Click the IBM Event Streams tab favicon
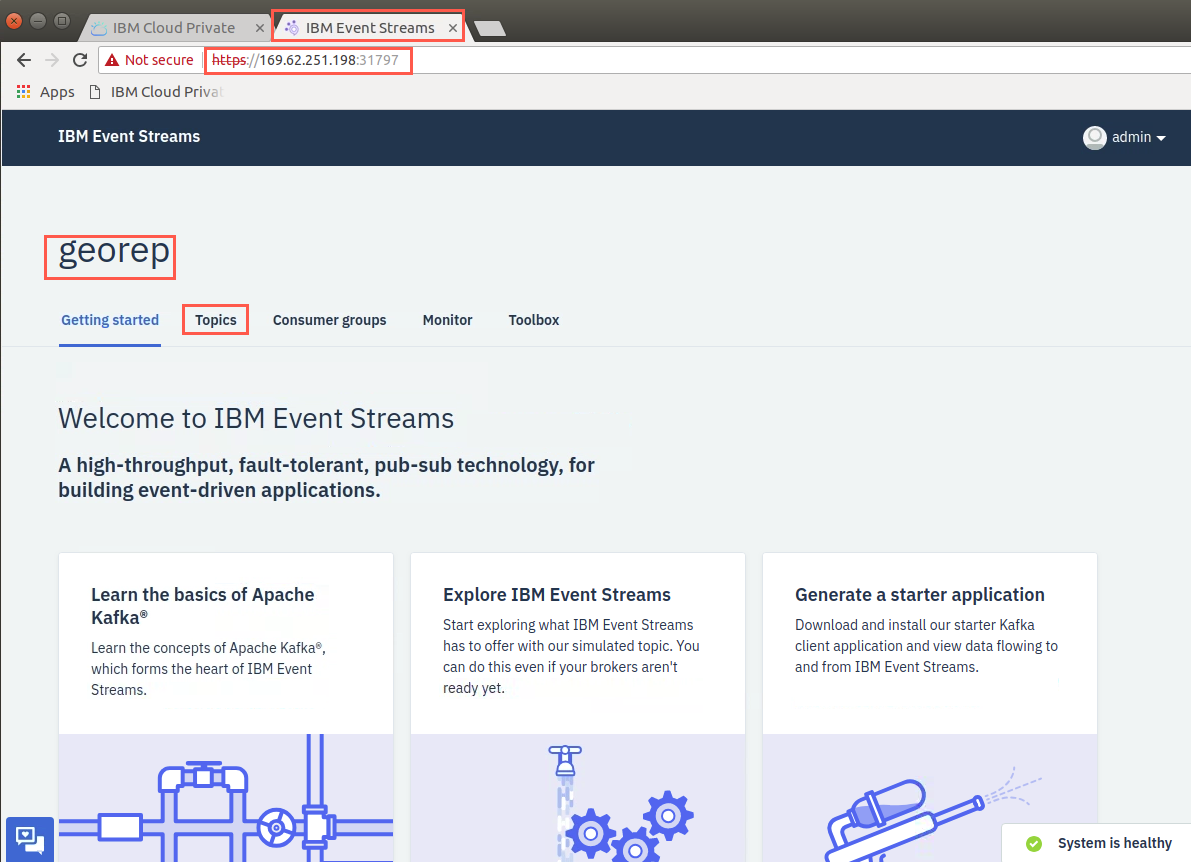The height and width of the screenshot is (862, 1191). (292, 28)
